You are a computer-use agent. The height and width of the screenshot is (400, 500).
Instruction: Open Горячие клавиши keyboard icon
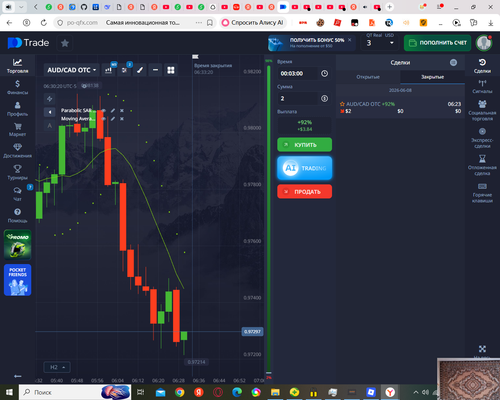[482, 193]
